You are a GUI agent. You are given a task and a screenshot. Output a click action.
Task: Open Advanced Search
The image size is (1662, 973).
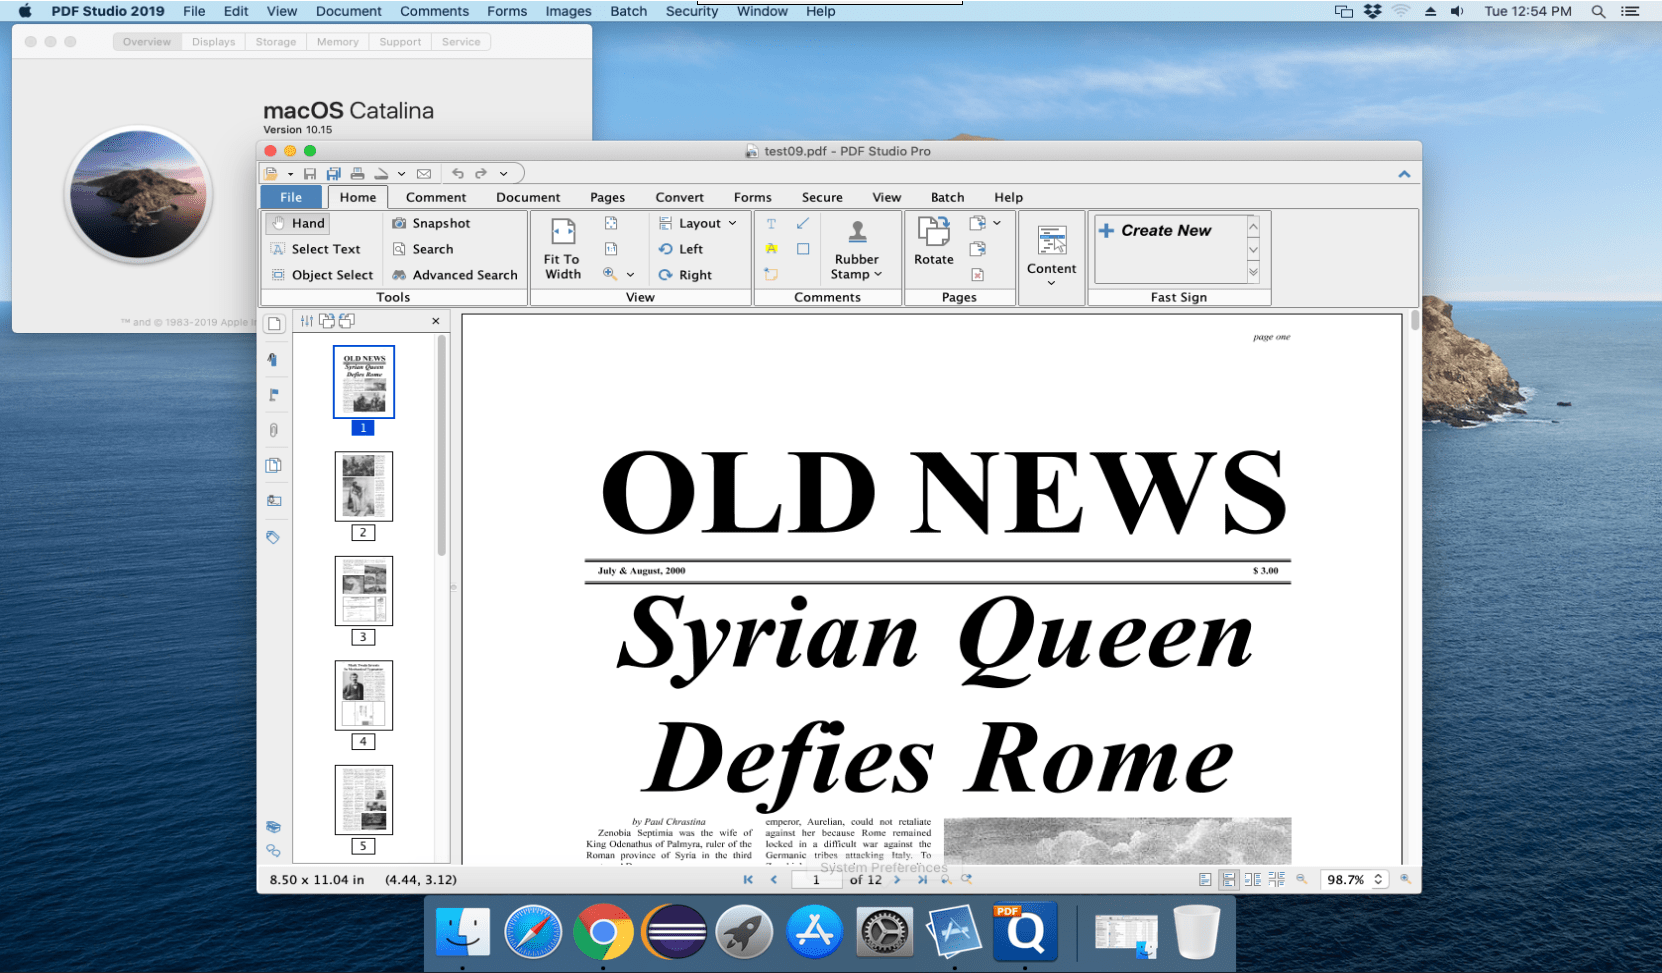[x=455, y=275]
